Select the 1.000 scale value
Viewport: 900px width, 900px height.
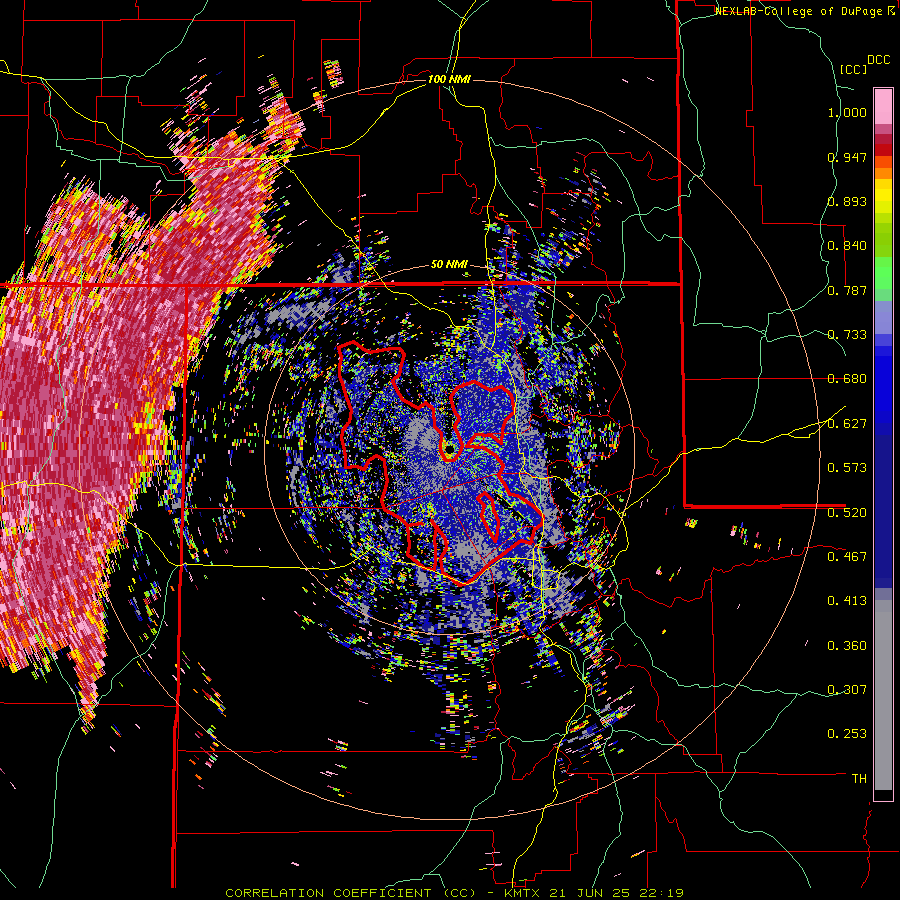[x=847, y=112]
